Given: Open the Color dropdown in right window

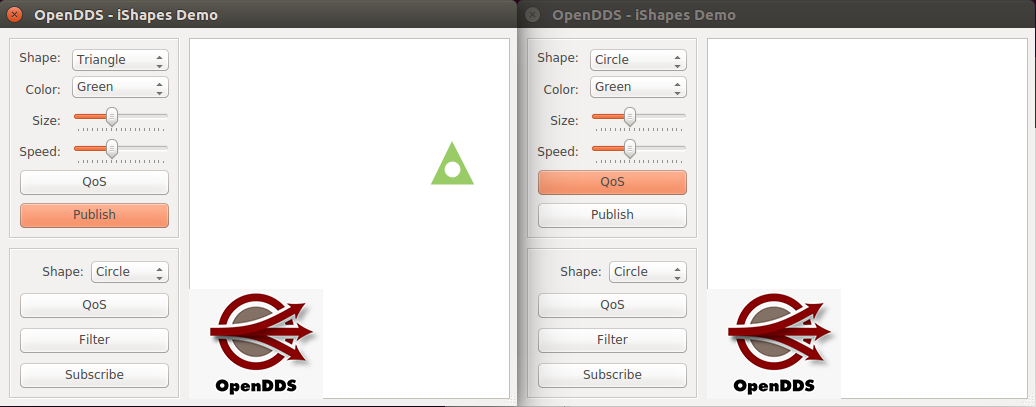Looking at the screenshot, I should click(x=638, y=87).
